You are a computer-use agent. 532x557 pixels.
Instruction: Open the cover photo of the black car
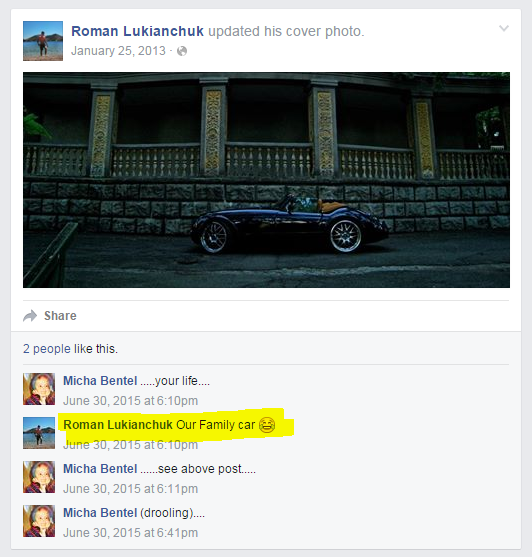[x=266, y=180]
